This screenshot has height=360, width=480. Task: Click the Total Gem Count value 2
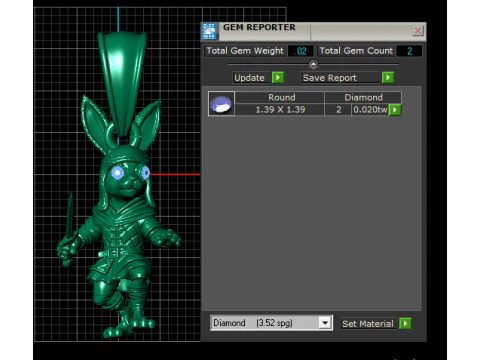(x=409, y=51)
